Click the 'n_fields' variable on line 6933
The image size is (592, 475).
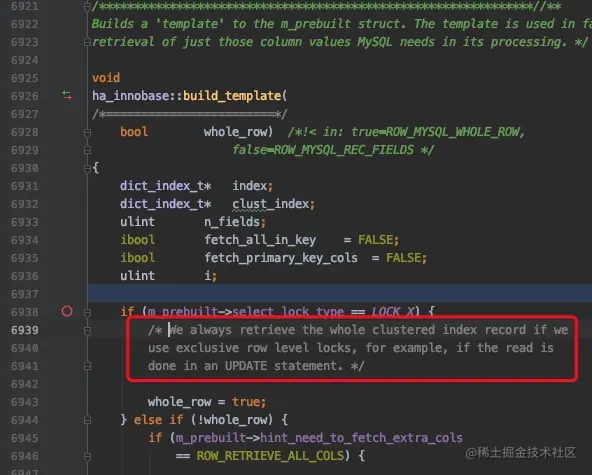(232, 222)
